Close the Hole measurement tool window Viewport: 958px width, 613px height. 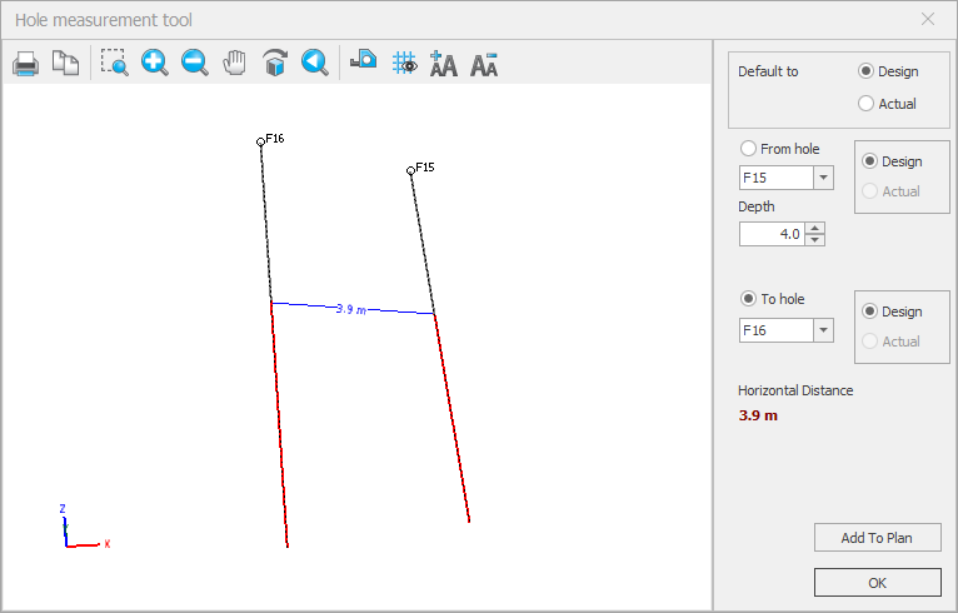(928, 20)
